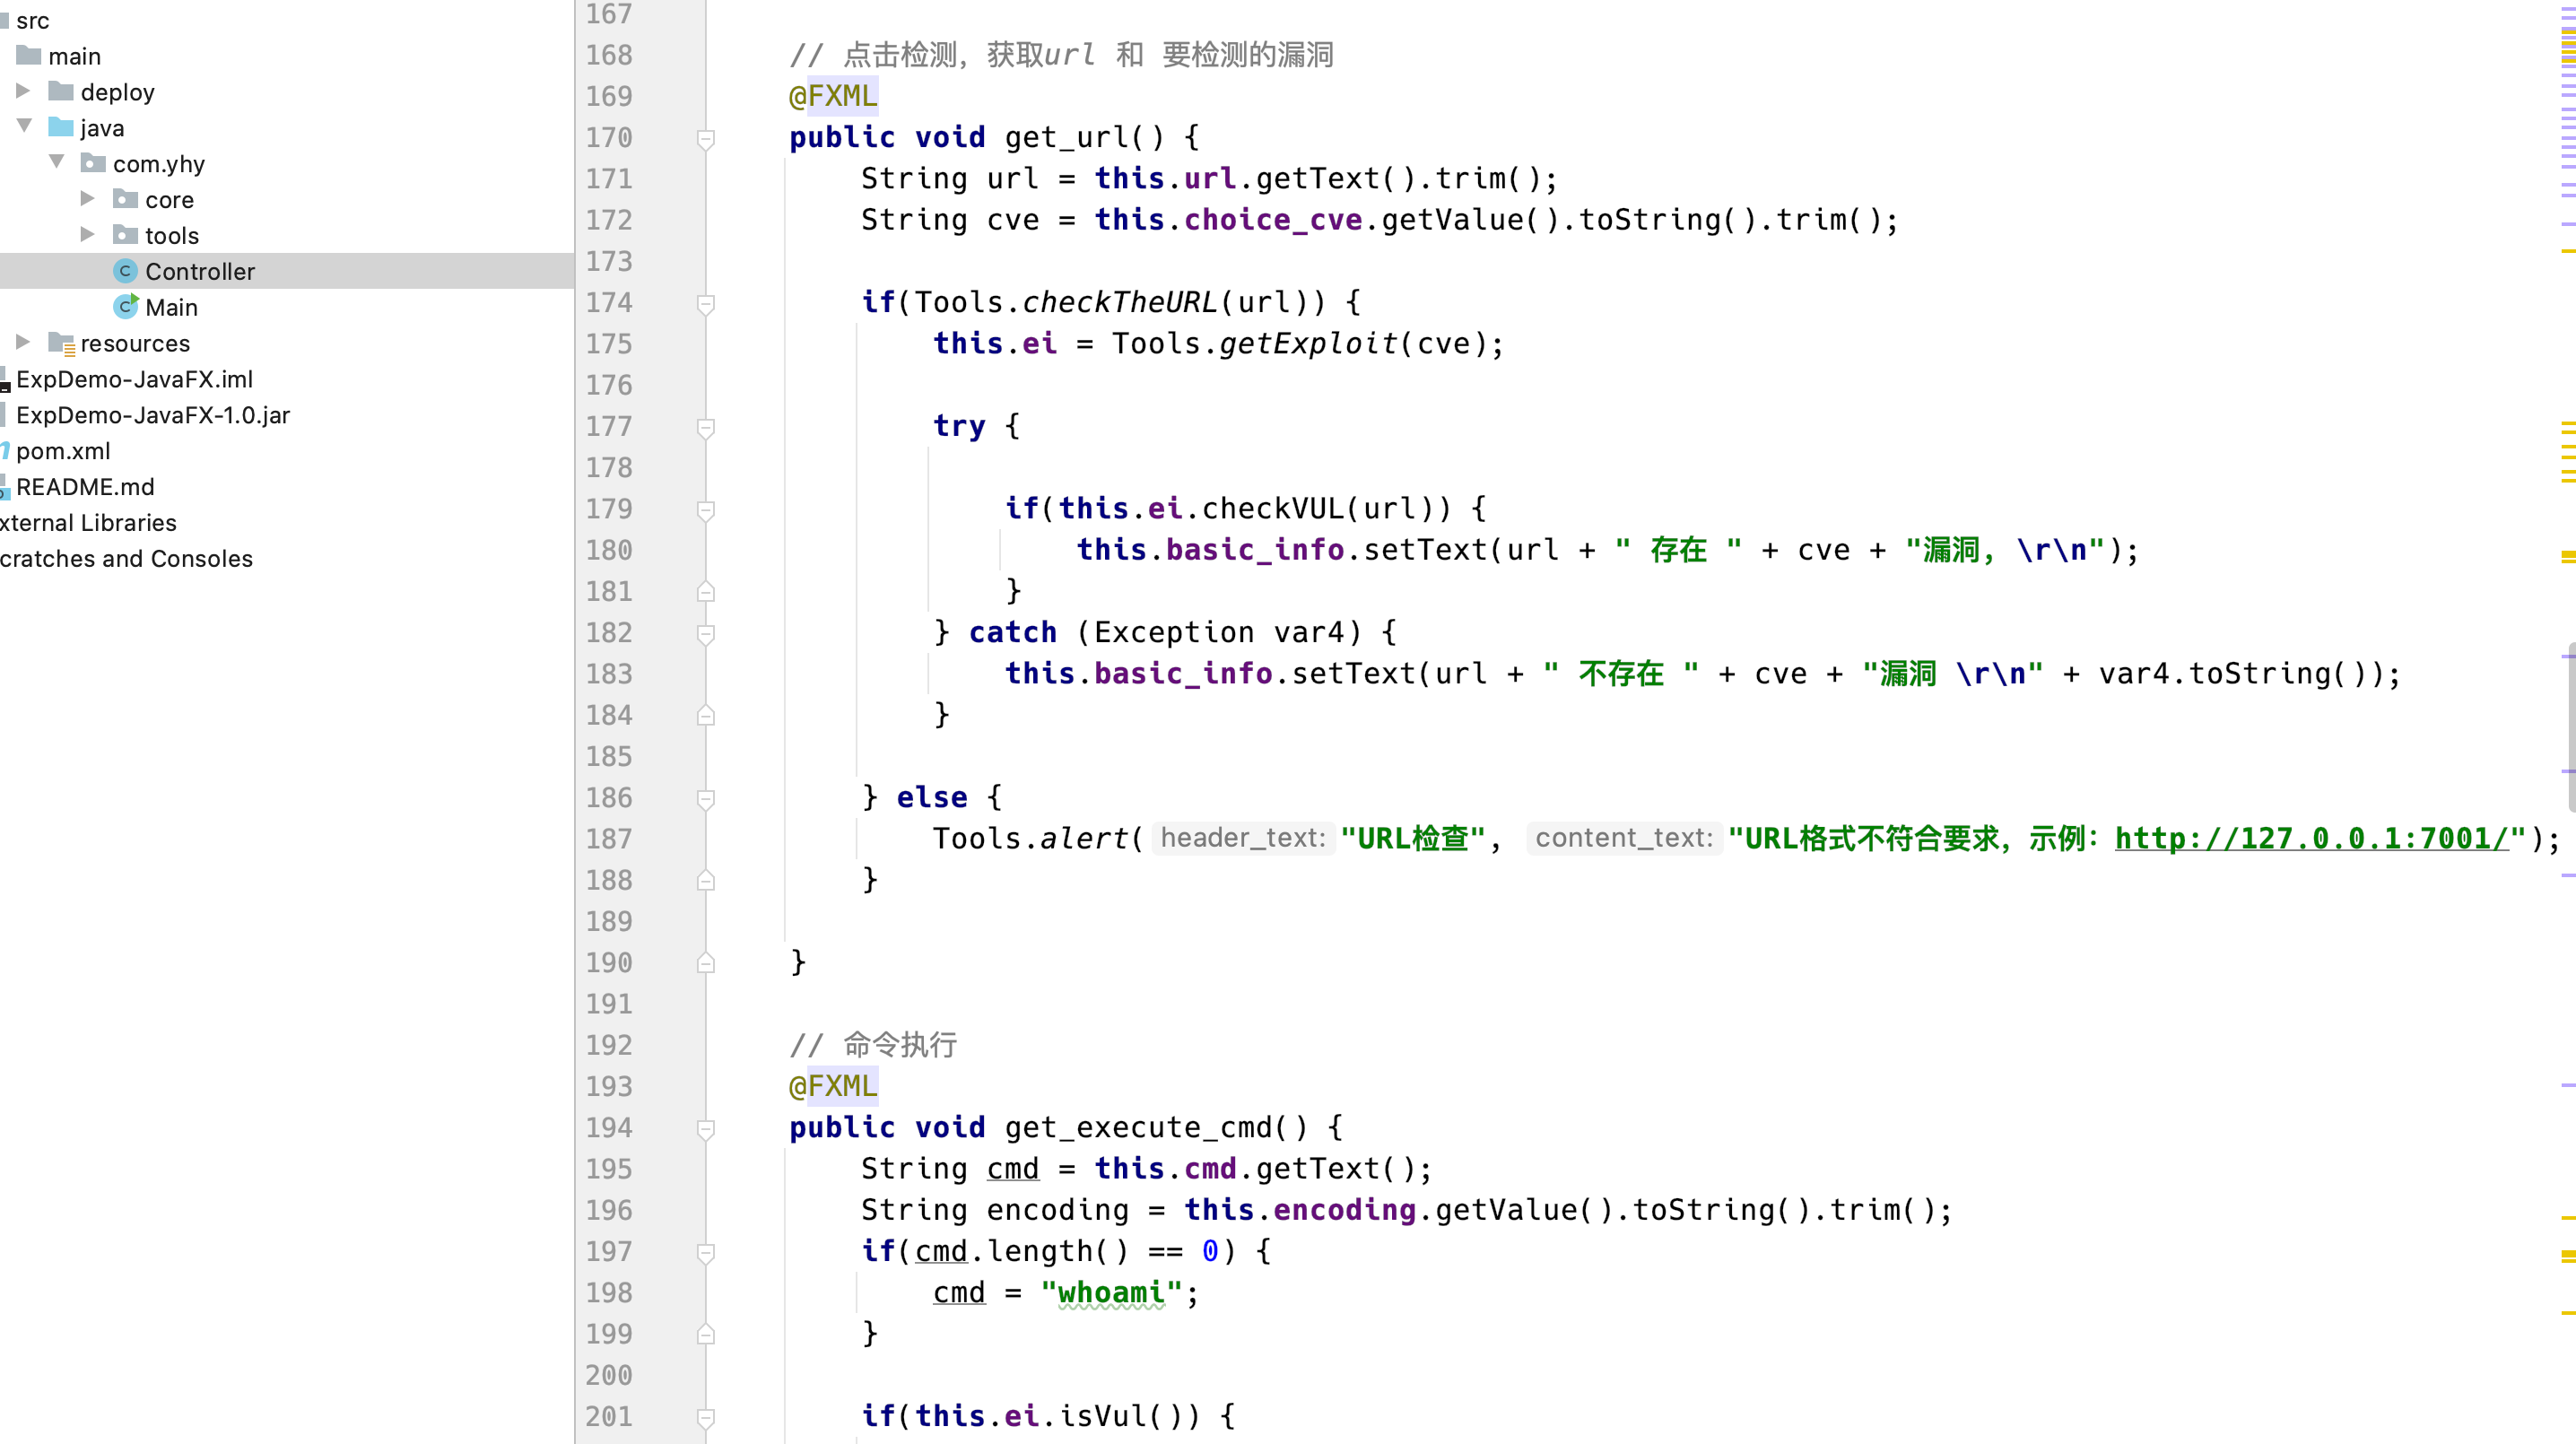Click fold end marker at line 188

(706, 881)
